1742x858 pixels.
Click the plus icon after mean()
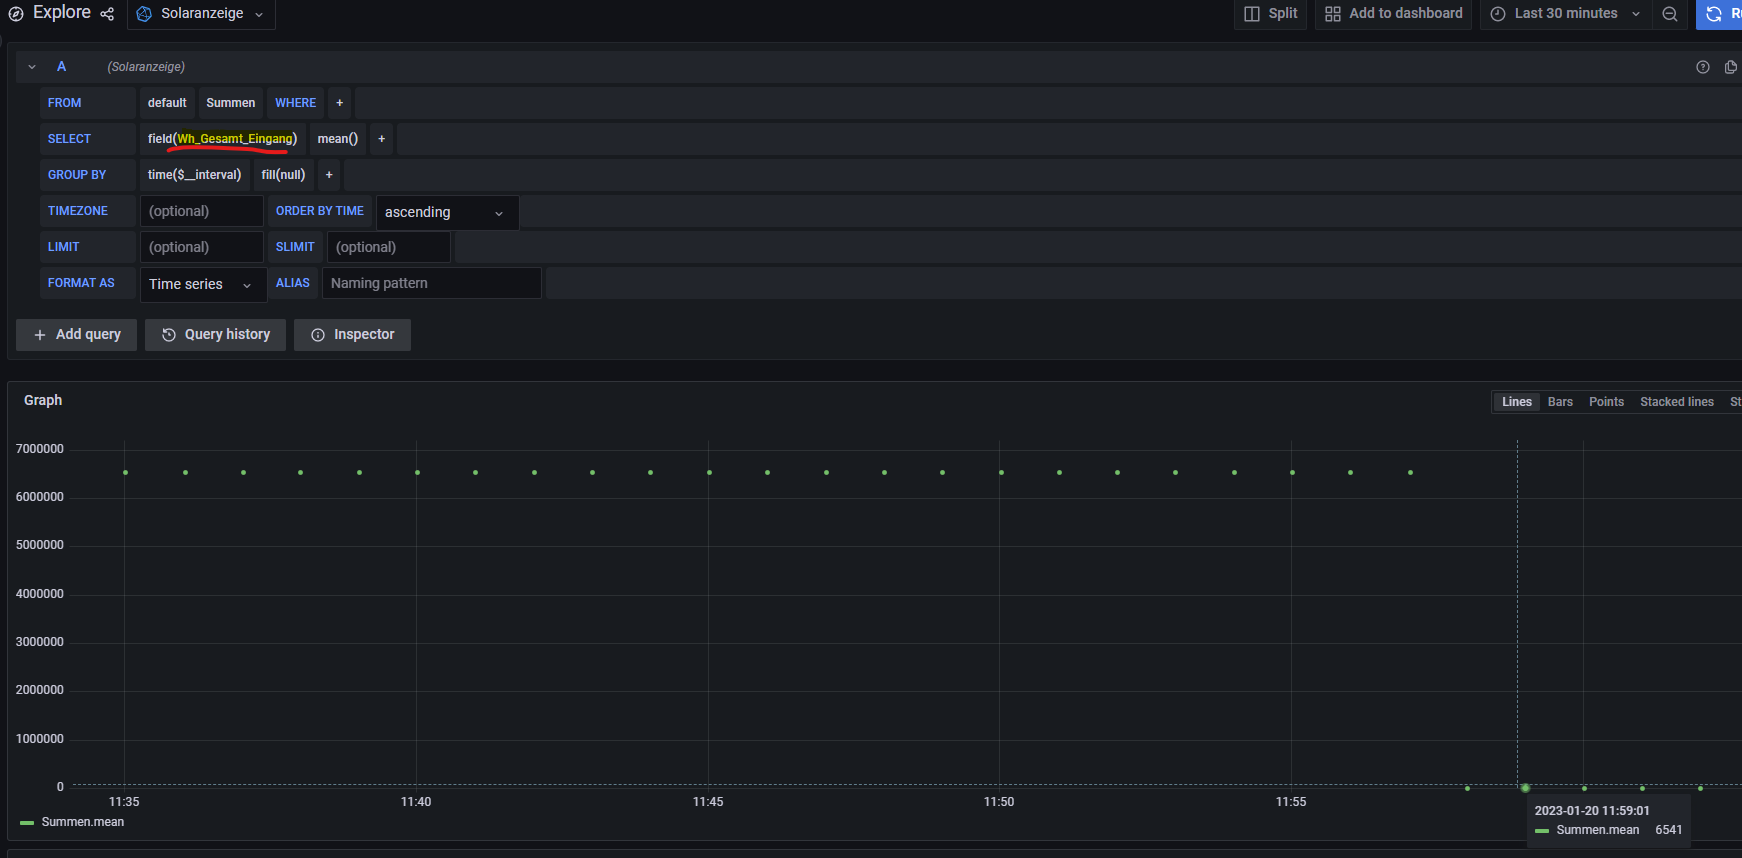coord(381,139)
